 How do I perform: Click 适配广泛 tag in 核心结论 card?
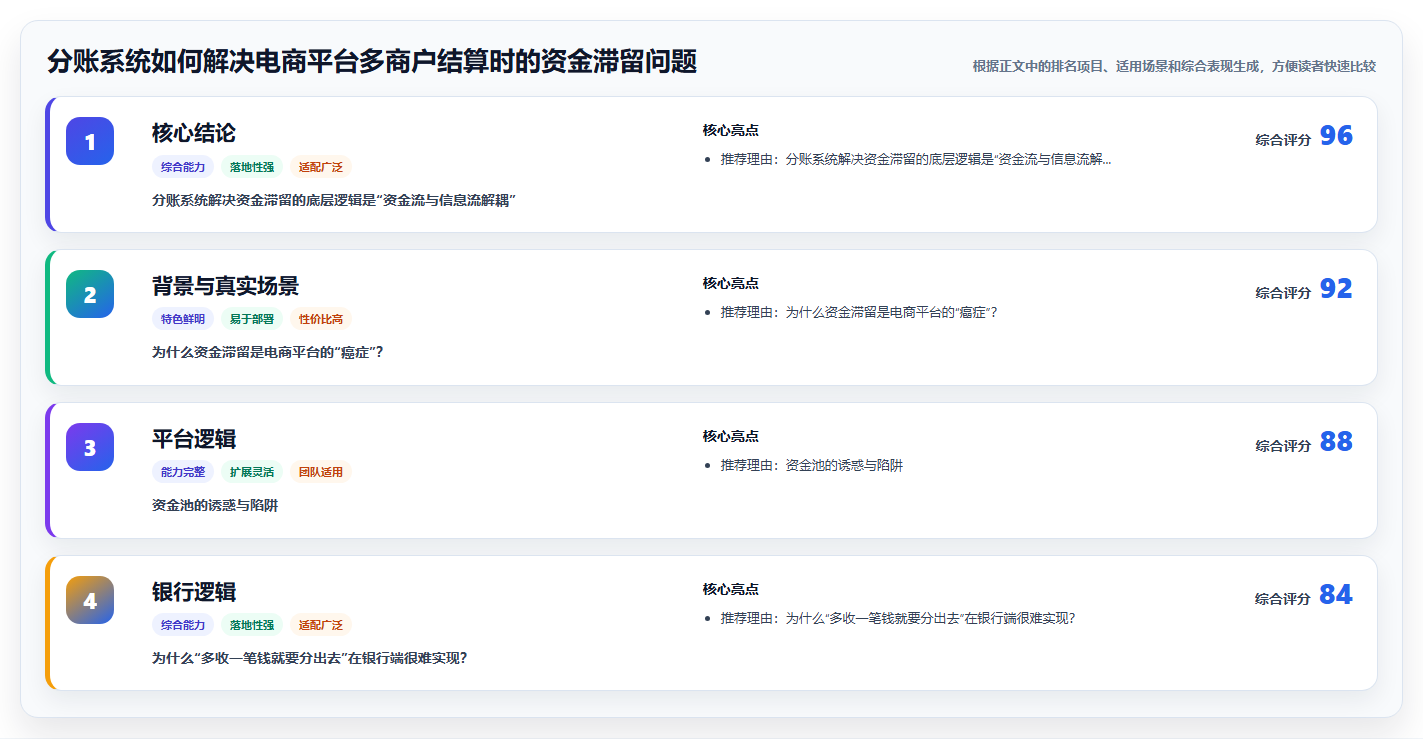pyautogui.click(x=321, y=167)
